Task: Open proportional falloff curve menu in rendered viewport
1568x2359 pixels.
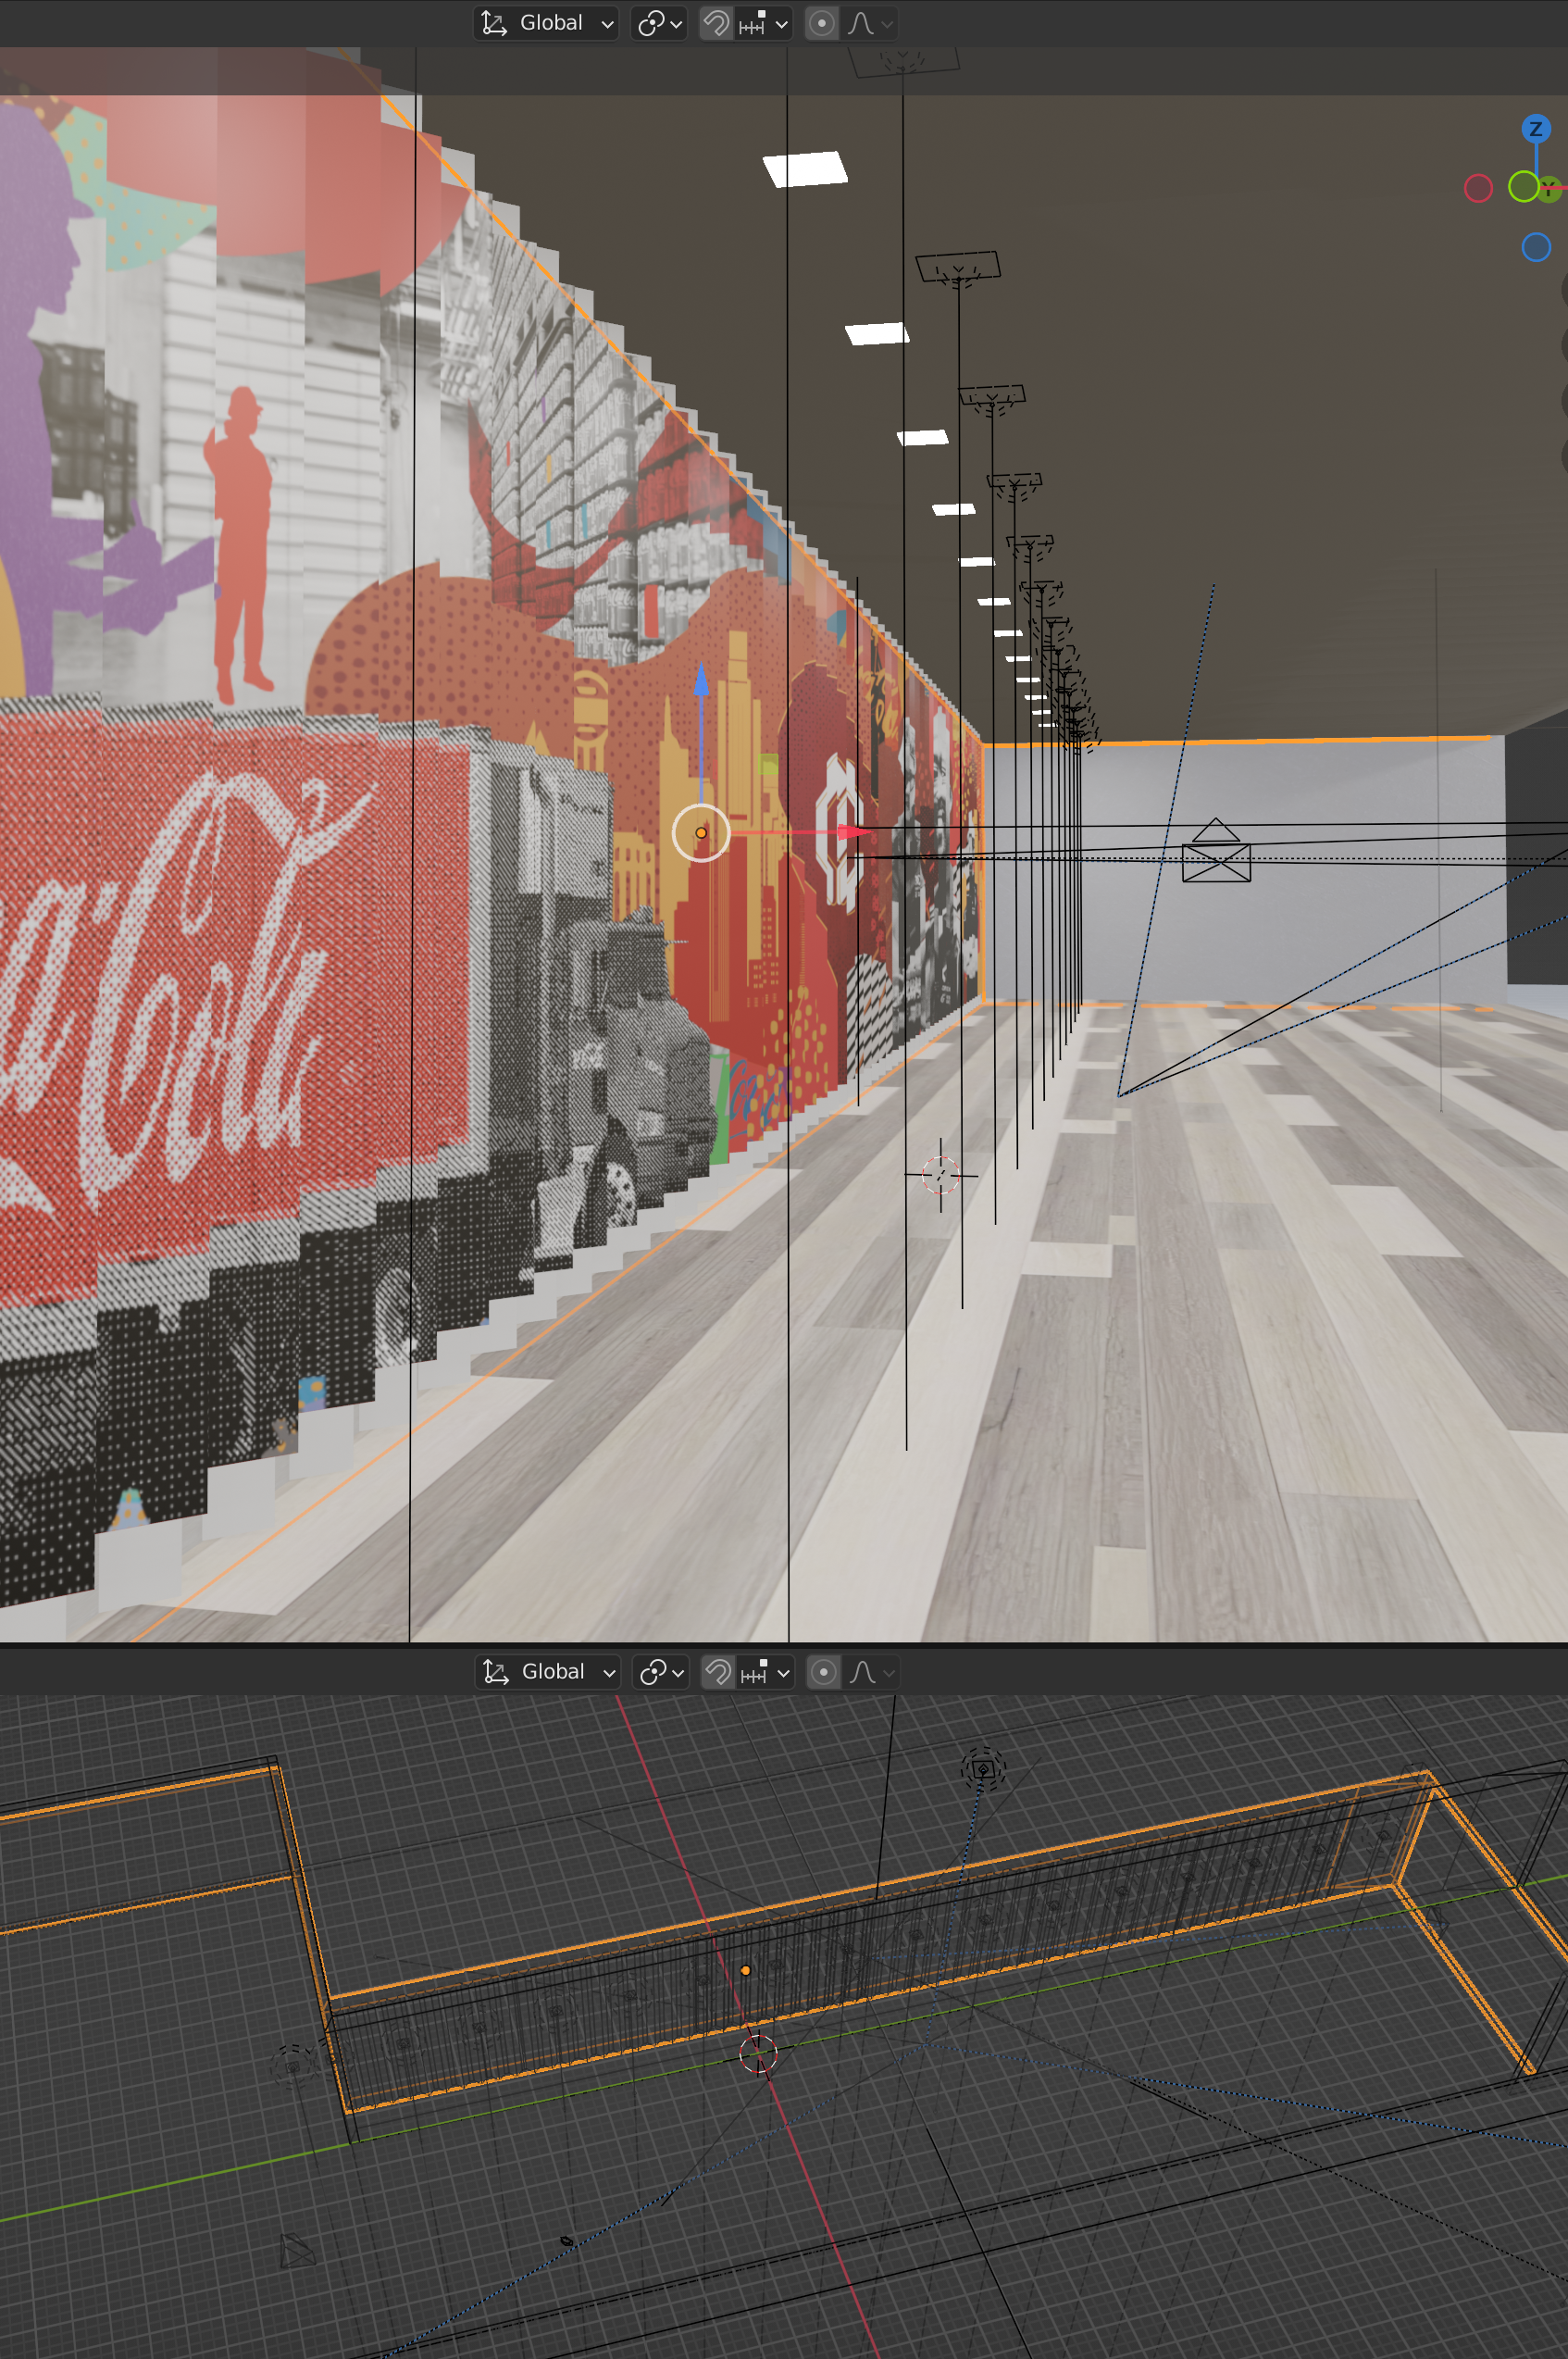Action: 869,23
